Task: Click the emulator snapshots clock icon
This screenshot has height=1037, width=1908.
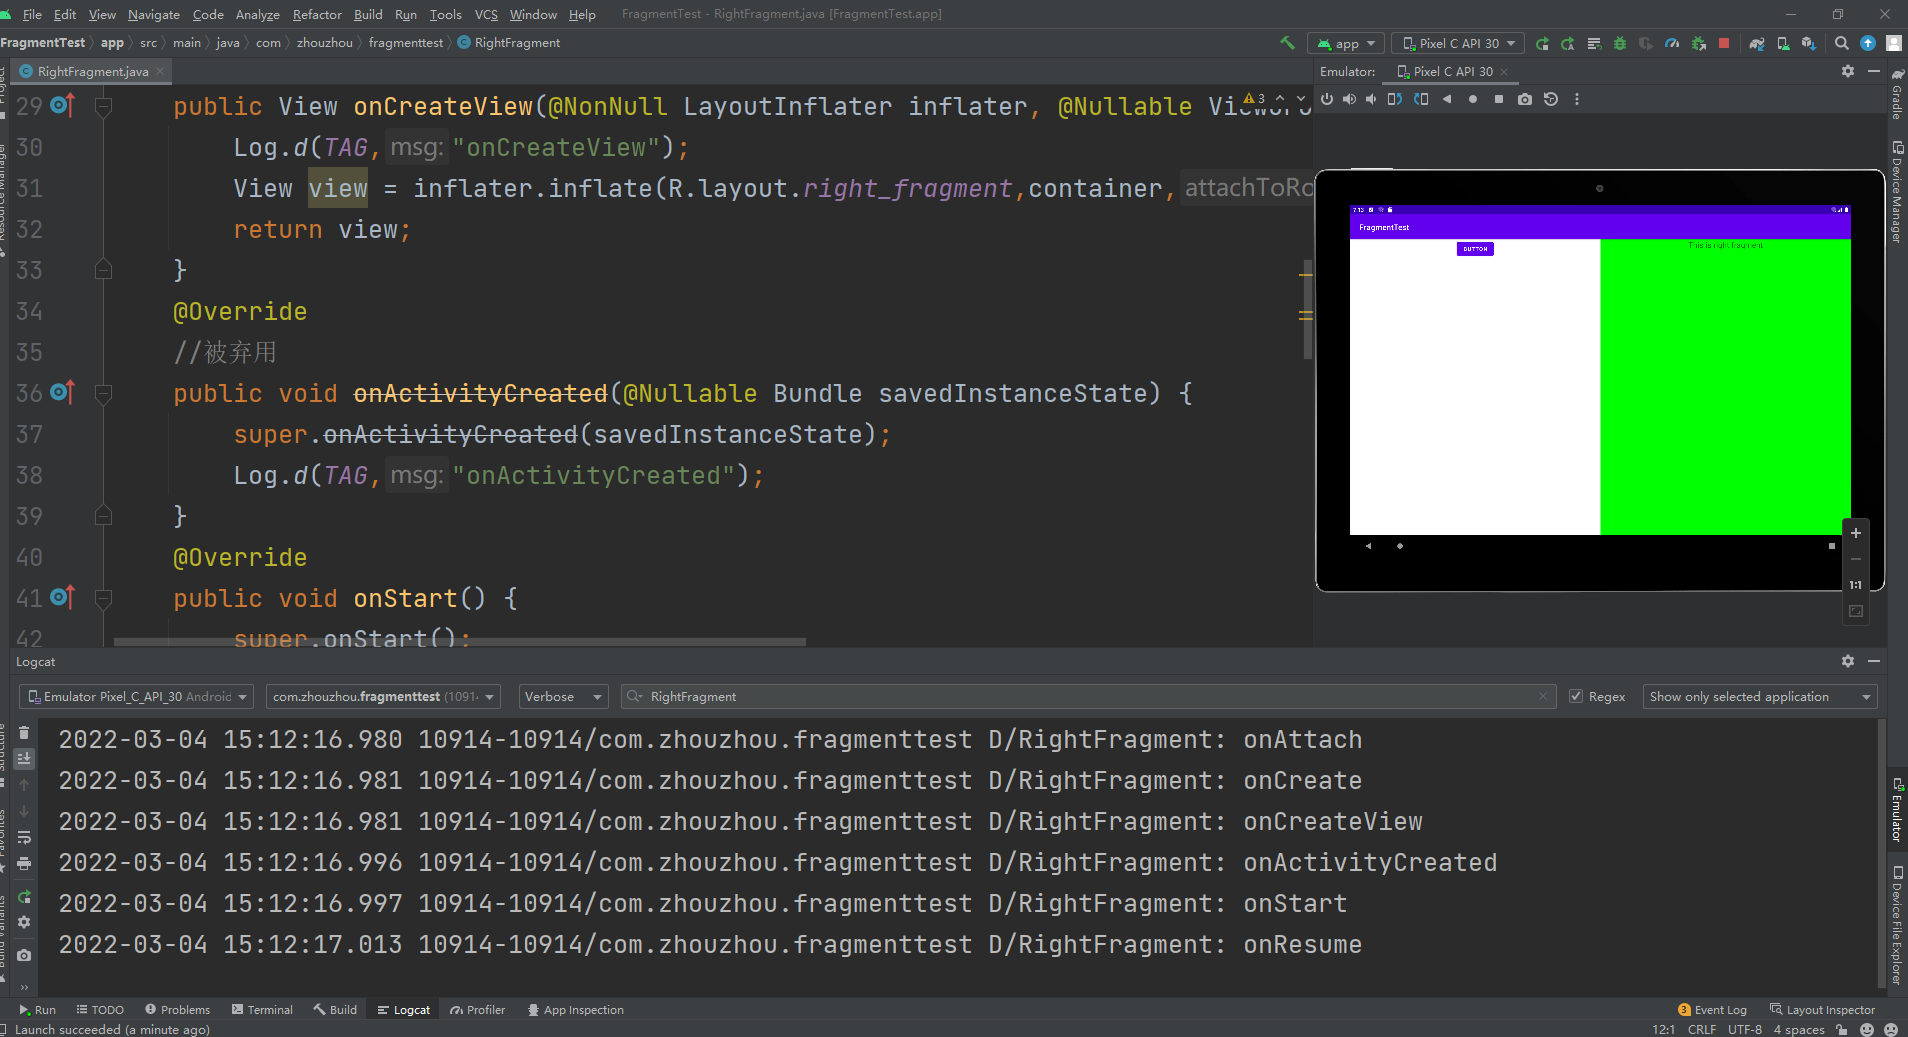Action: point(1551,99)
